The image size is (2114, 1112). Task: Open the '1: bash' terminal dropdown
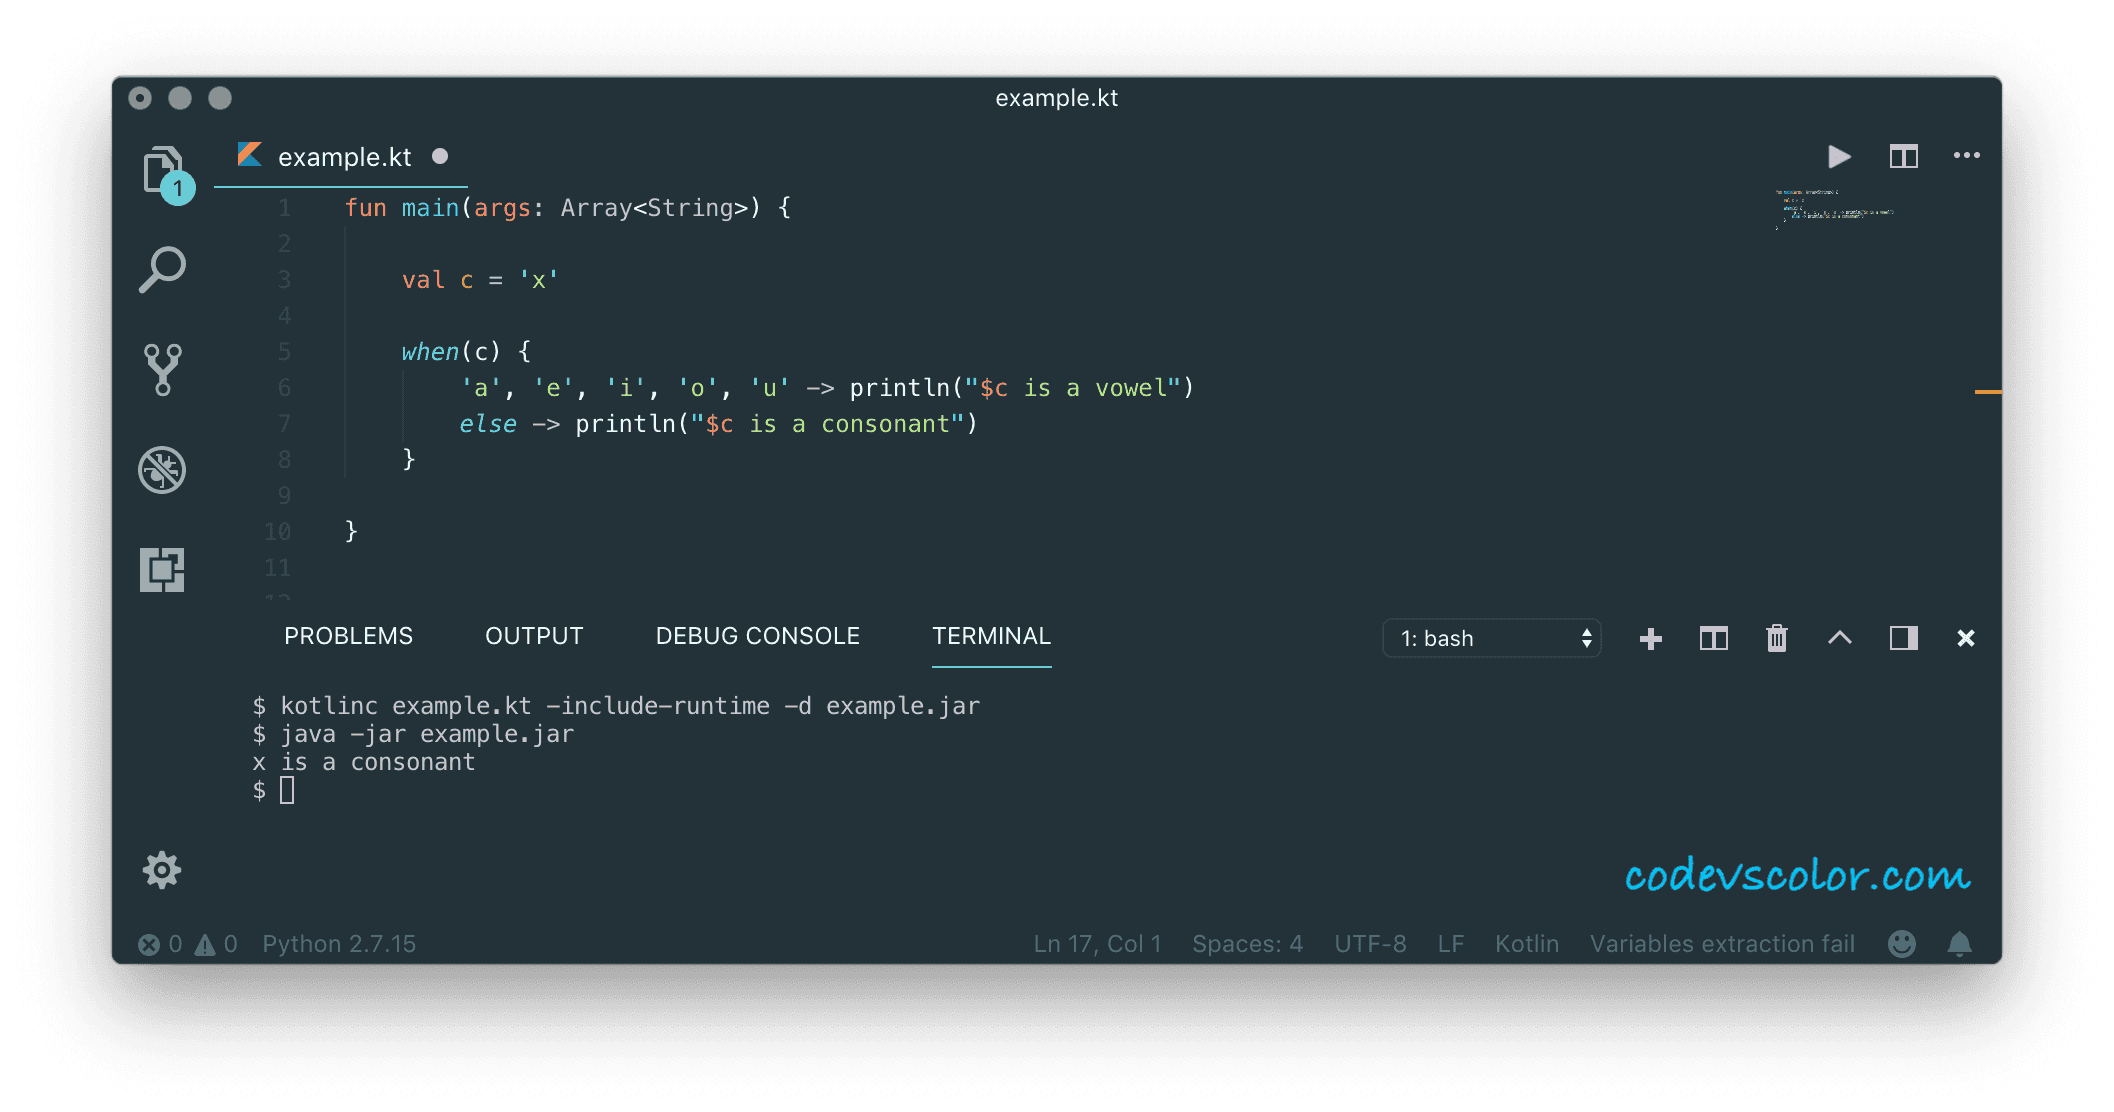1492,638
